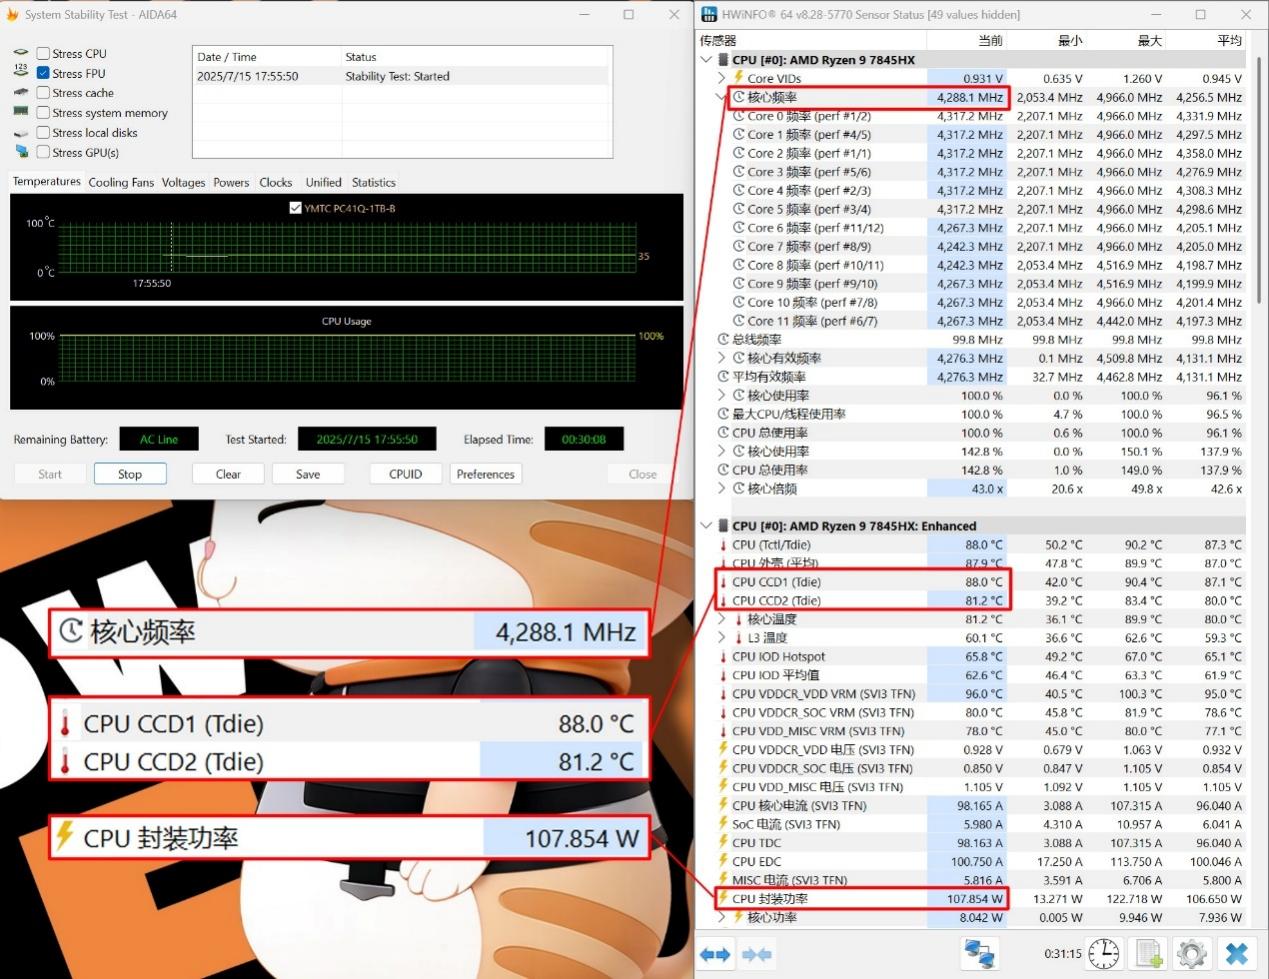
Task: Open CPUID from AIDA64
Action: [x=405, y=474]
